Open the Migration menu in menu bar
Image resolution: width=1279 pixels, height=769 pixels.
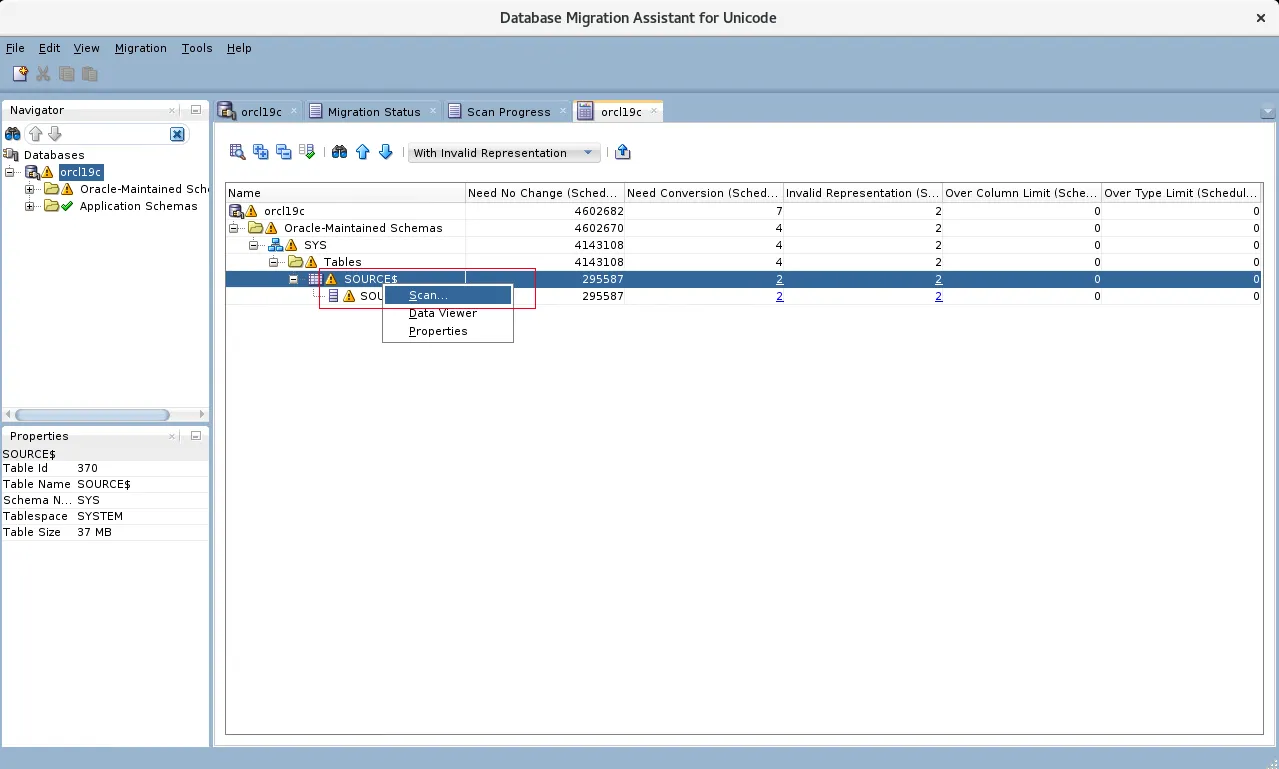click(140, 48)
